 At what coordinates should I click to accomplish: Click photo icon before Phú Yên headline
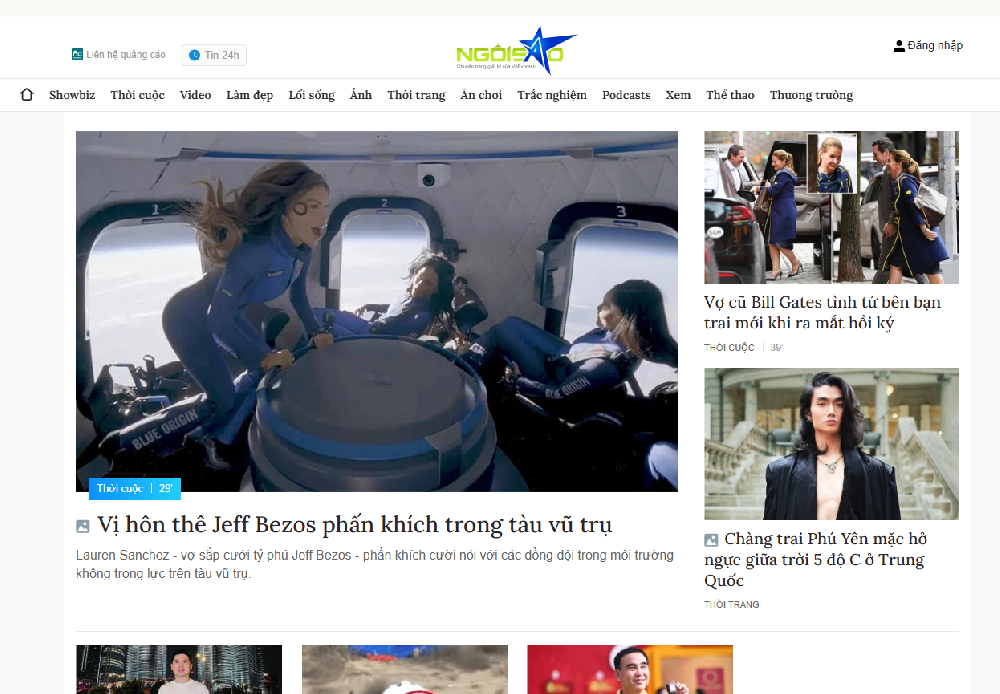click(711, 540)
